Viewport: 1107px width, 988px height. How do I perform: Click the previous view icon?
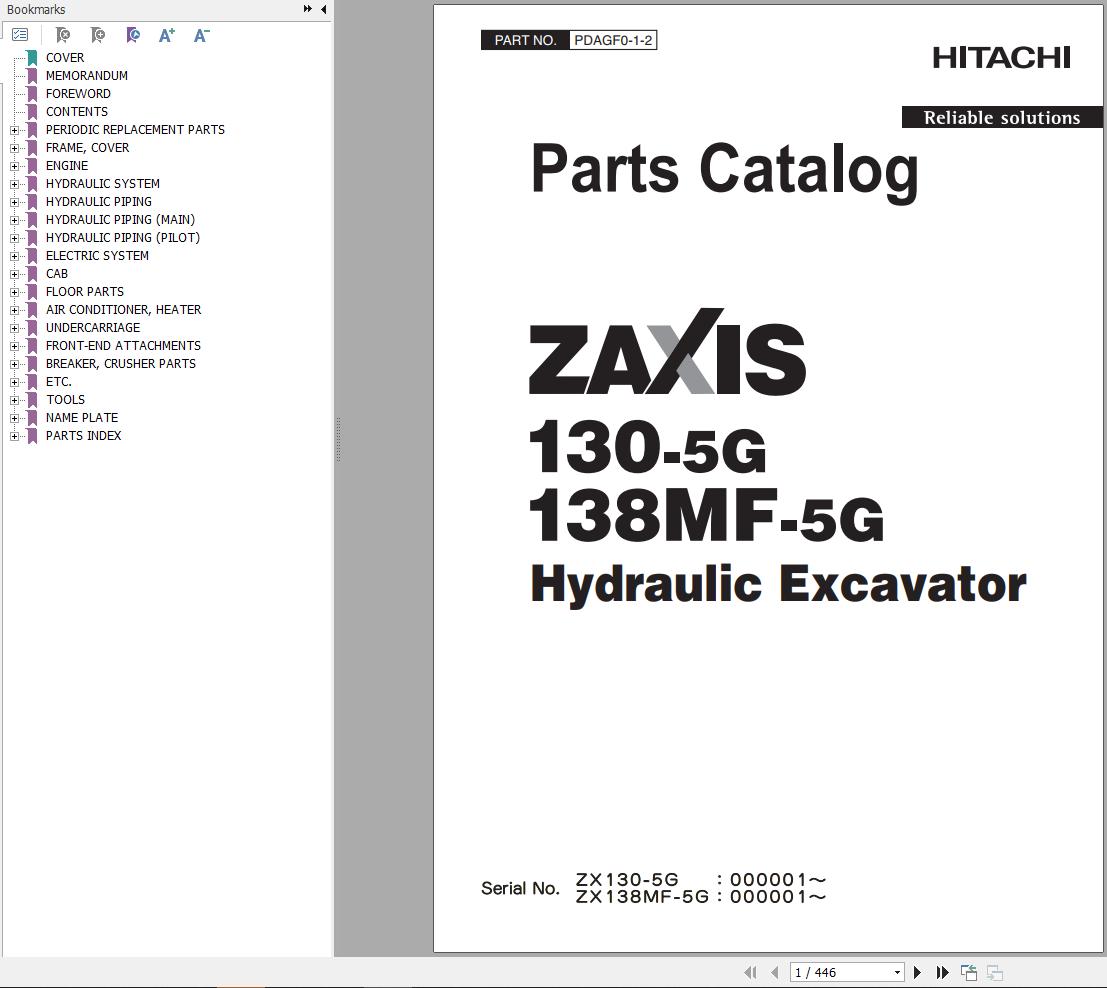969,972
